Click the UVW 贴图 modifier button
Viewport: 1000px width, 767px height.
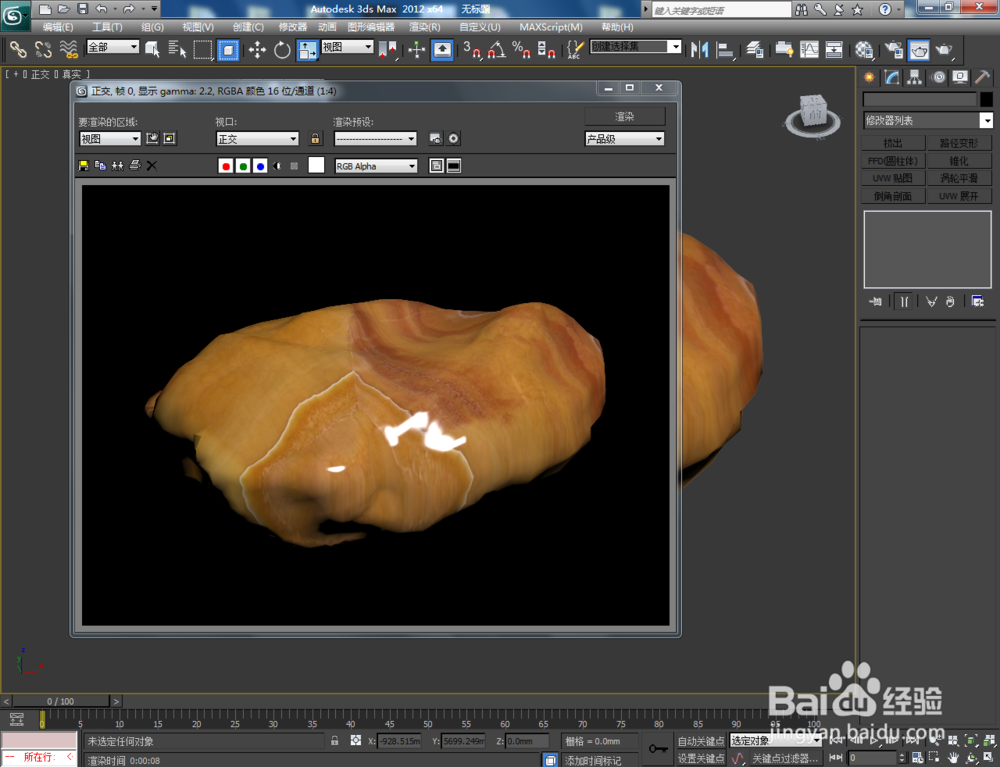pyautogui.click(x=893, y=179)
